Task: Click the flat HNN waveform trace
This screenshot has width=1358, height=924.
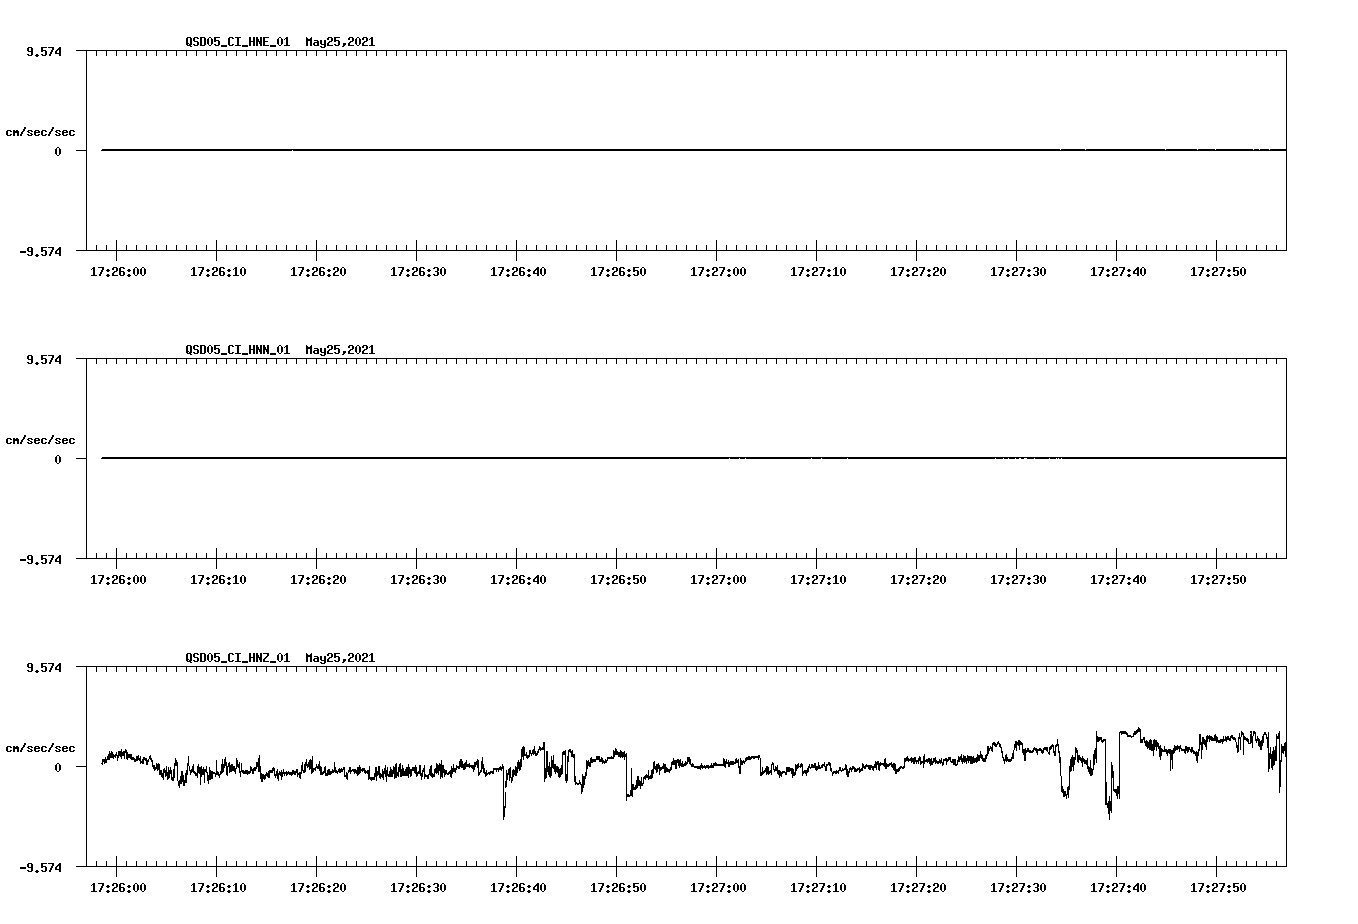Action: (600, 458)
